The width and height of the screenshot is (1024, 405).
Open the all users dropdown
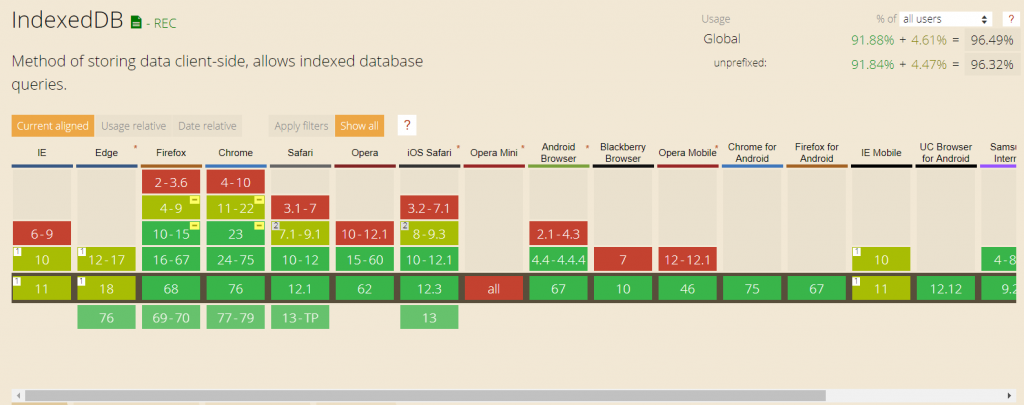(946, 19)
